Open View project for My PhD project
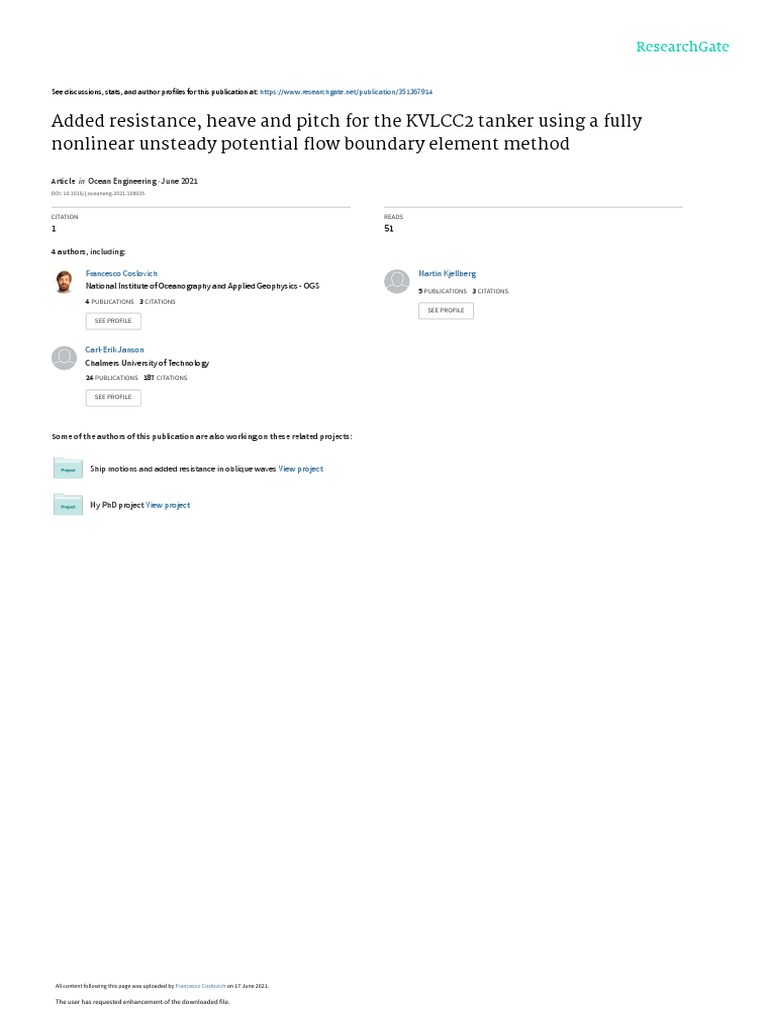The image size is (768, 1024). [x=168, y=505]
